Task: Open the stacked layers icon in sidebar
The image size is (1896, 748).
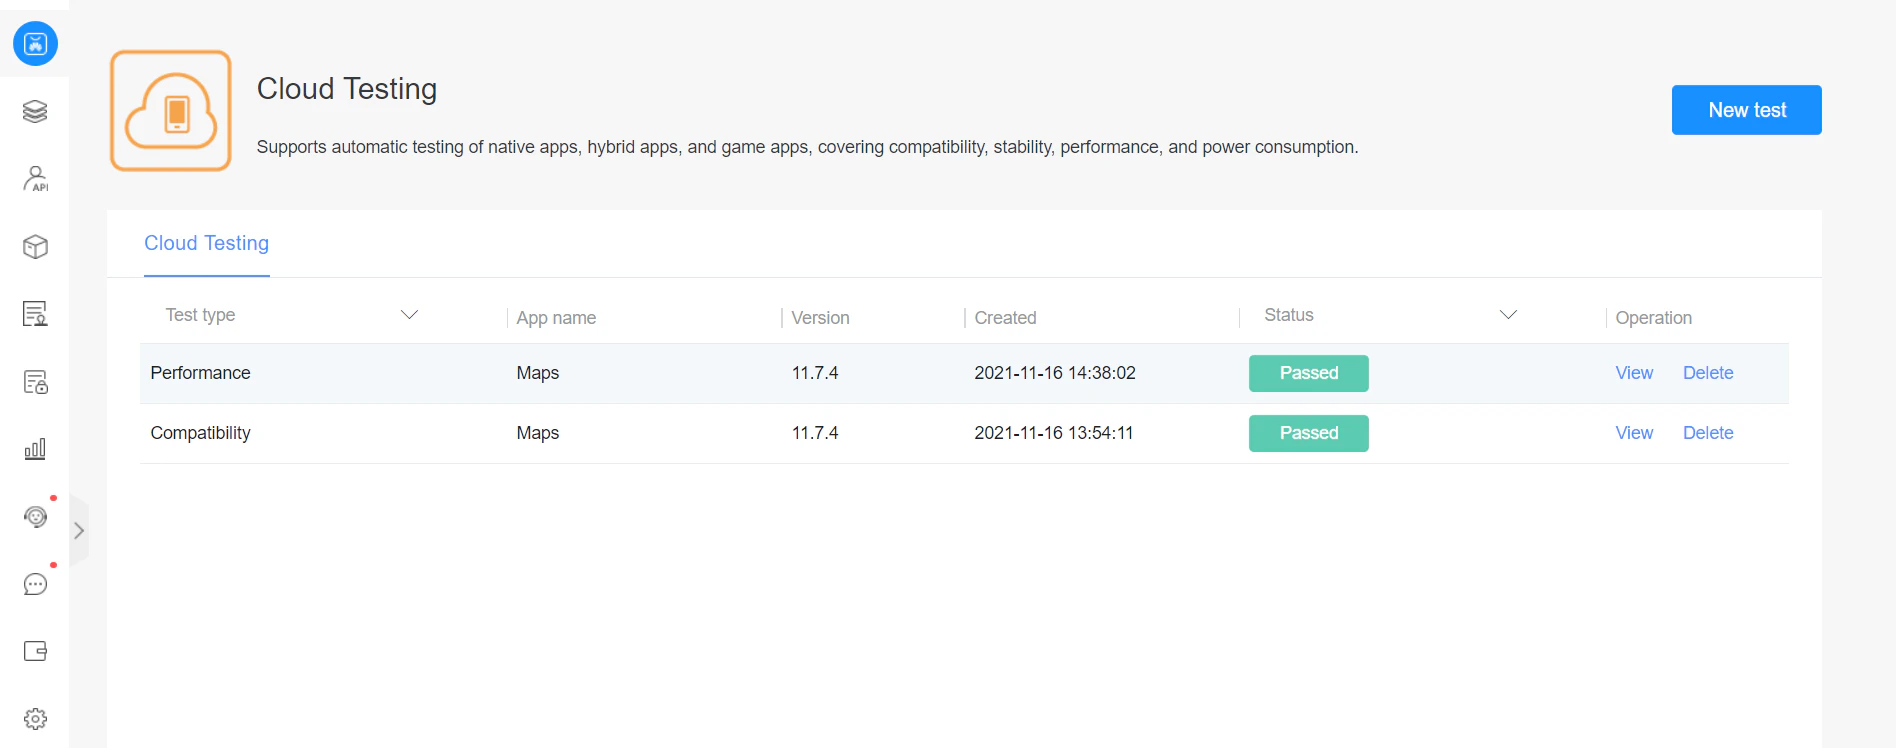Action: pyautogui.click(x=35, y=111)
